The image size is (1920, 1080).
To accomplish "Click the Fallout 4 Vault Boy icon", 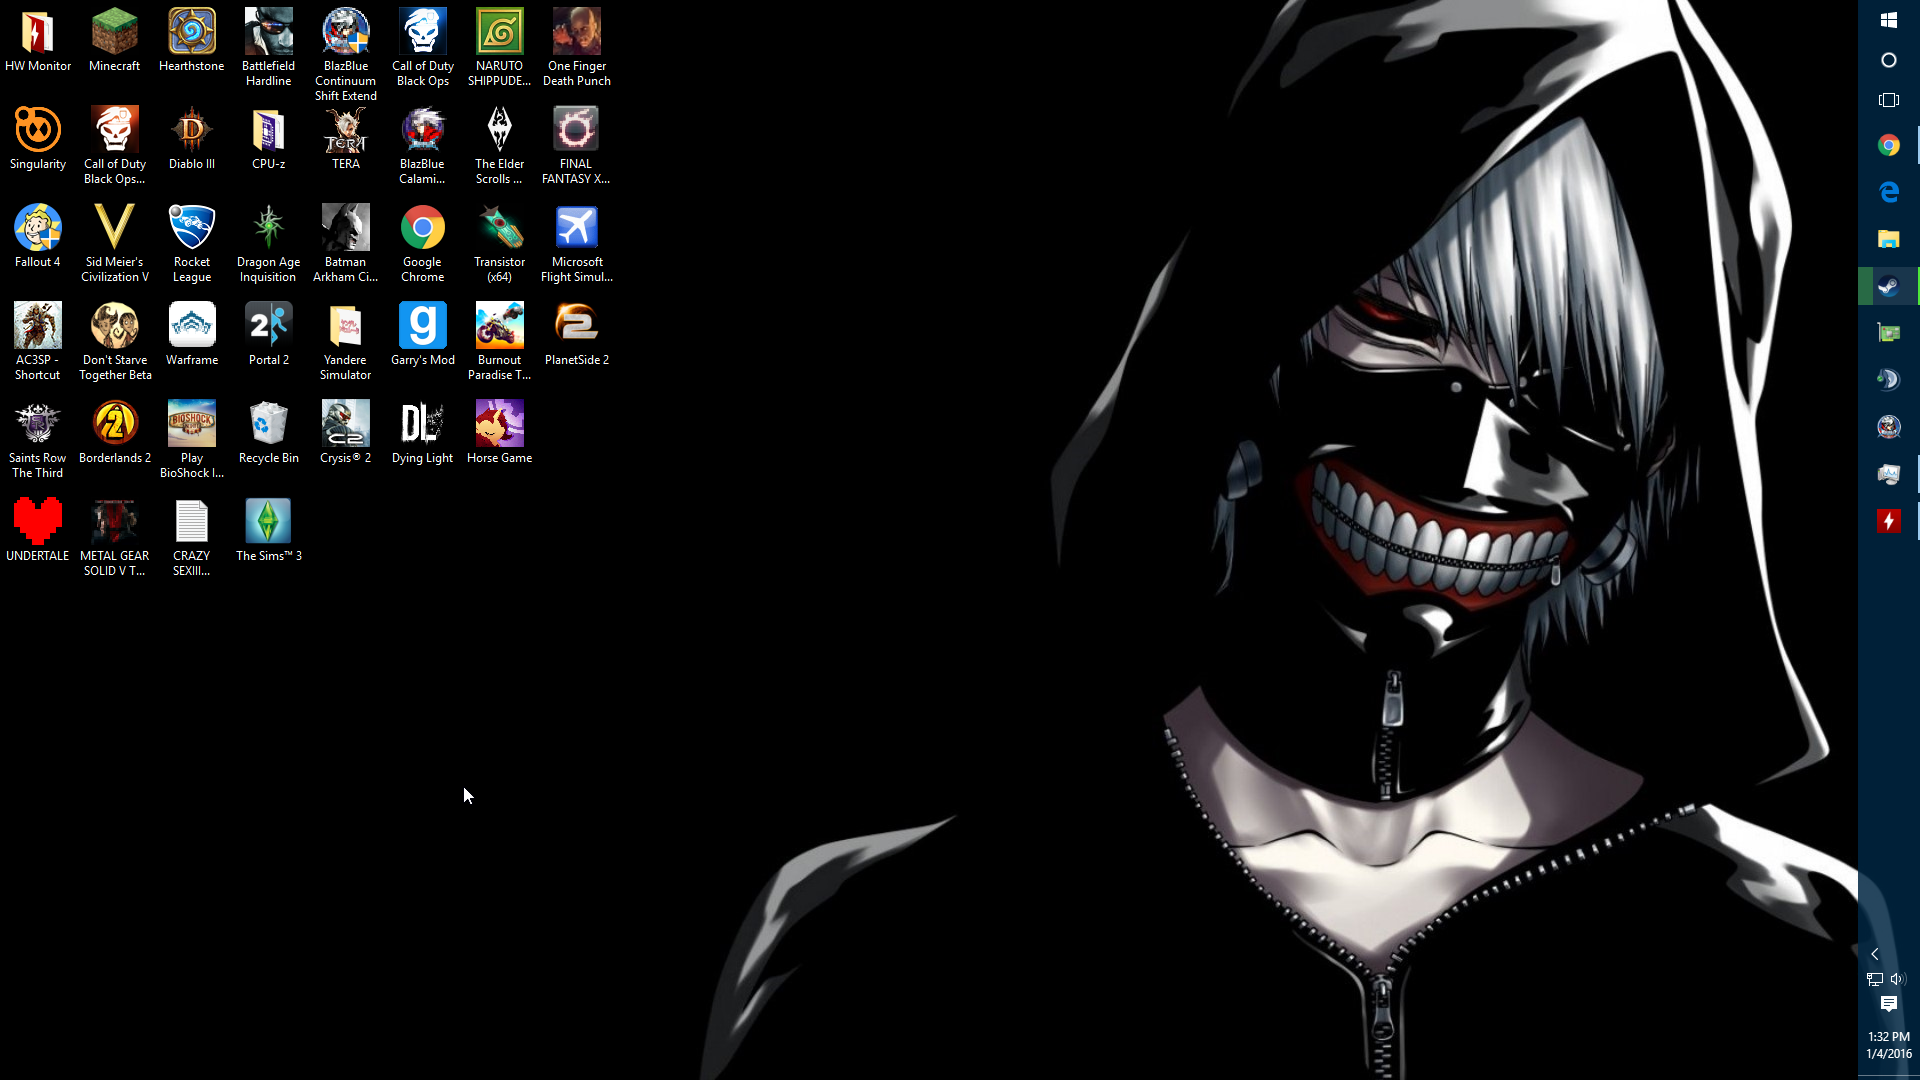I will [x=38, y=229].
